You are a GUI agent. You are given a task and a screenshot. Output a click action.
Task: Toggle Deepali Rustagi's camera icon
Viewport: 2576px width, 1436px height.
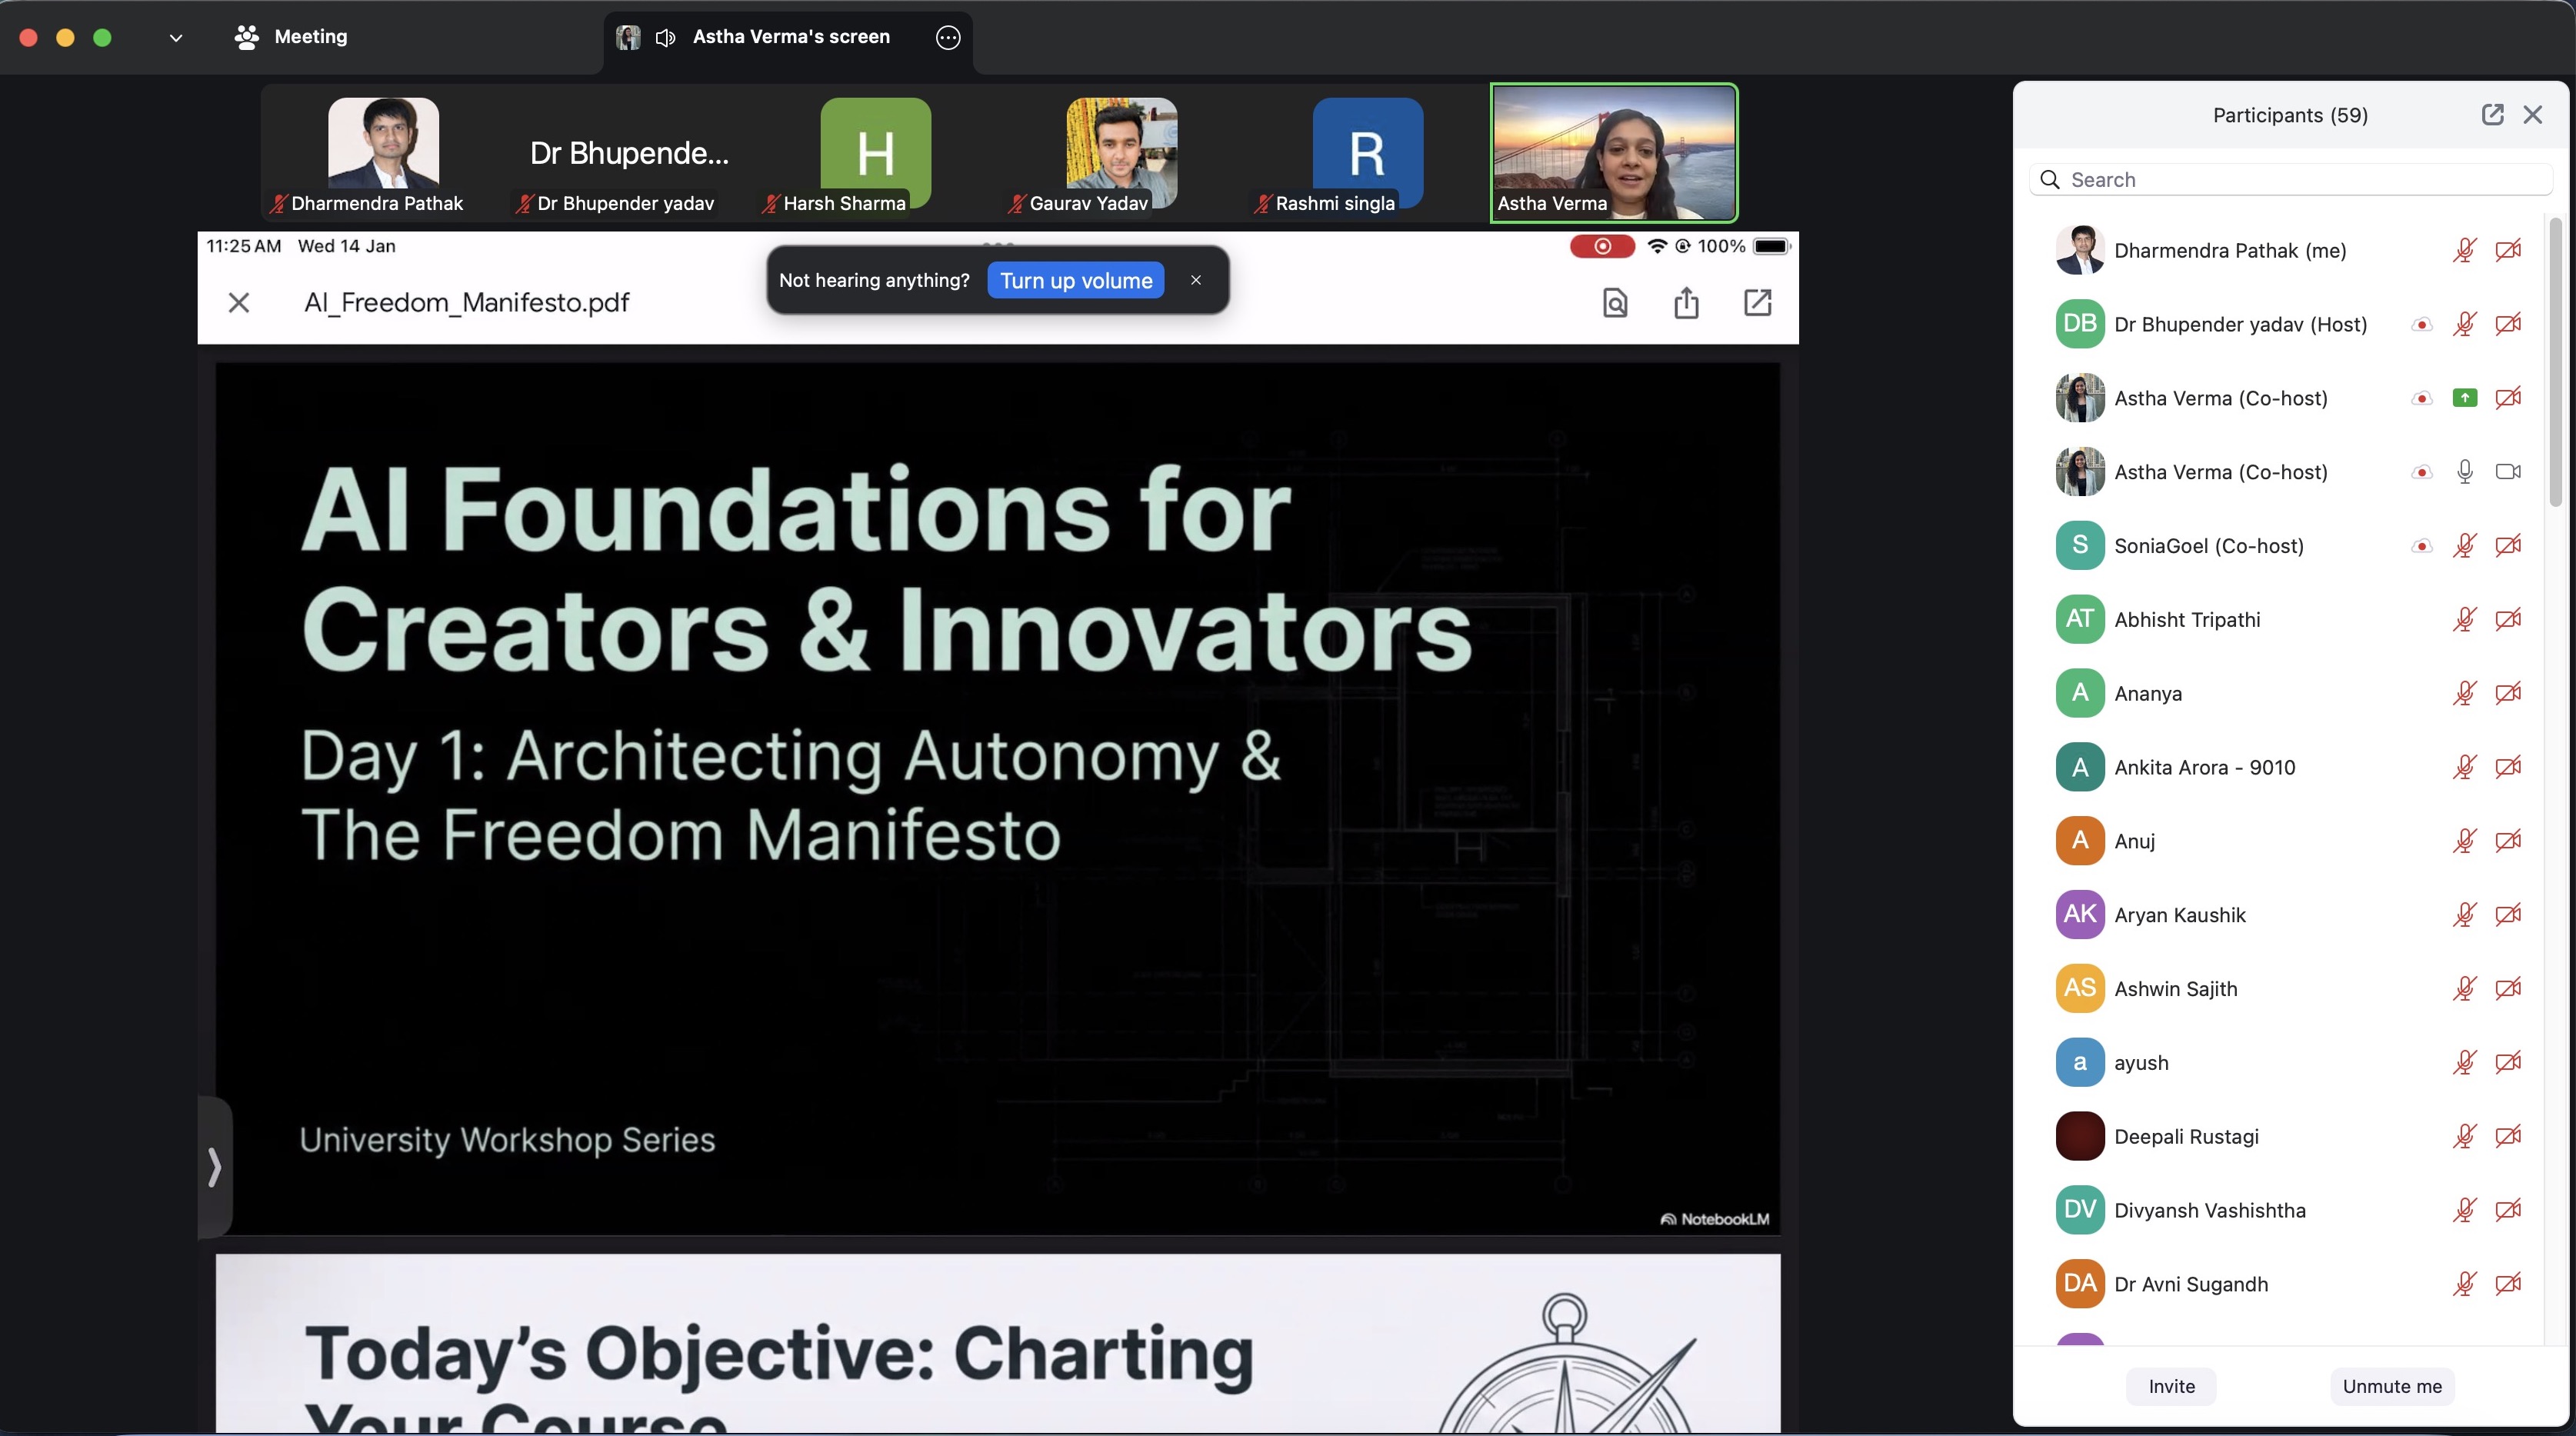tap(2507, 1136)
